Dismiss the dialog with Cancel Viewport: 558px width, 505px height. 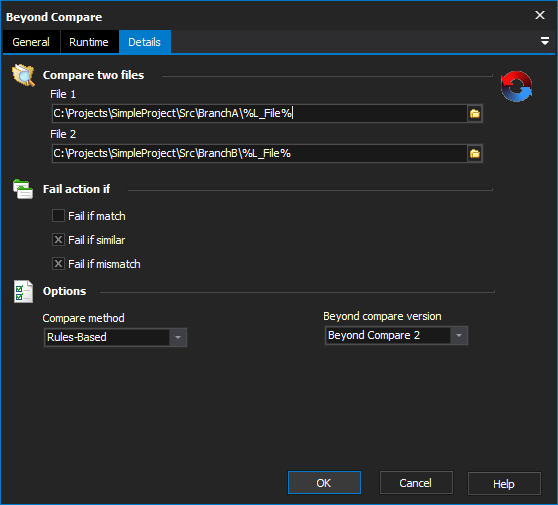(416, 483)
